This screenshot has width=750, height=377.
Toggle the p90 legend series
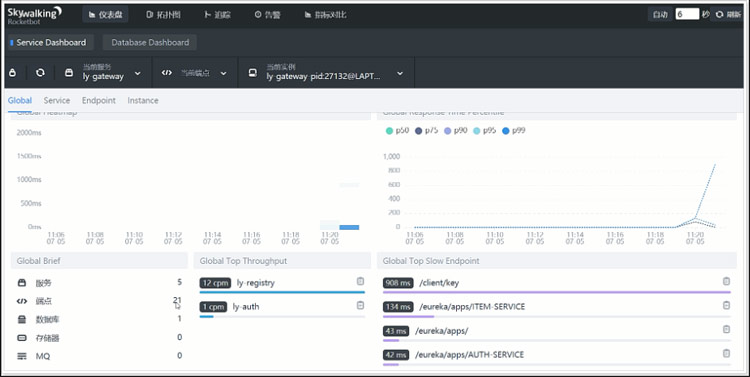[455, 131]
